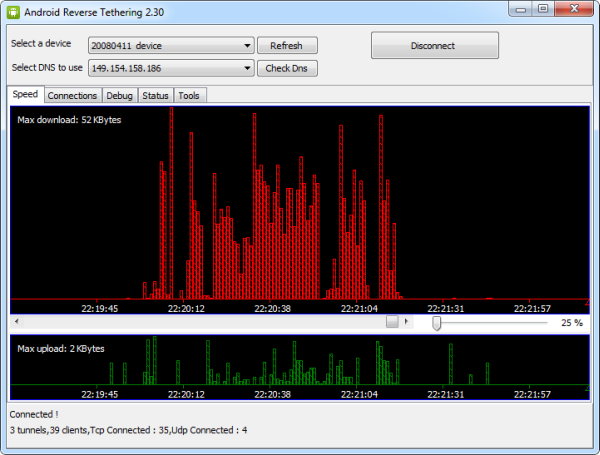Click the Select a device label
This screenshot has height=455, width=600.
click(x=41, y=44)
